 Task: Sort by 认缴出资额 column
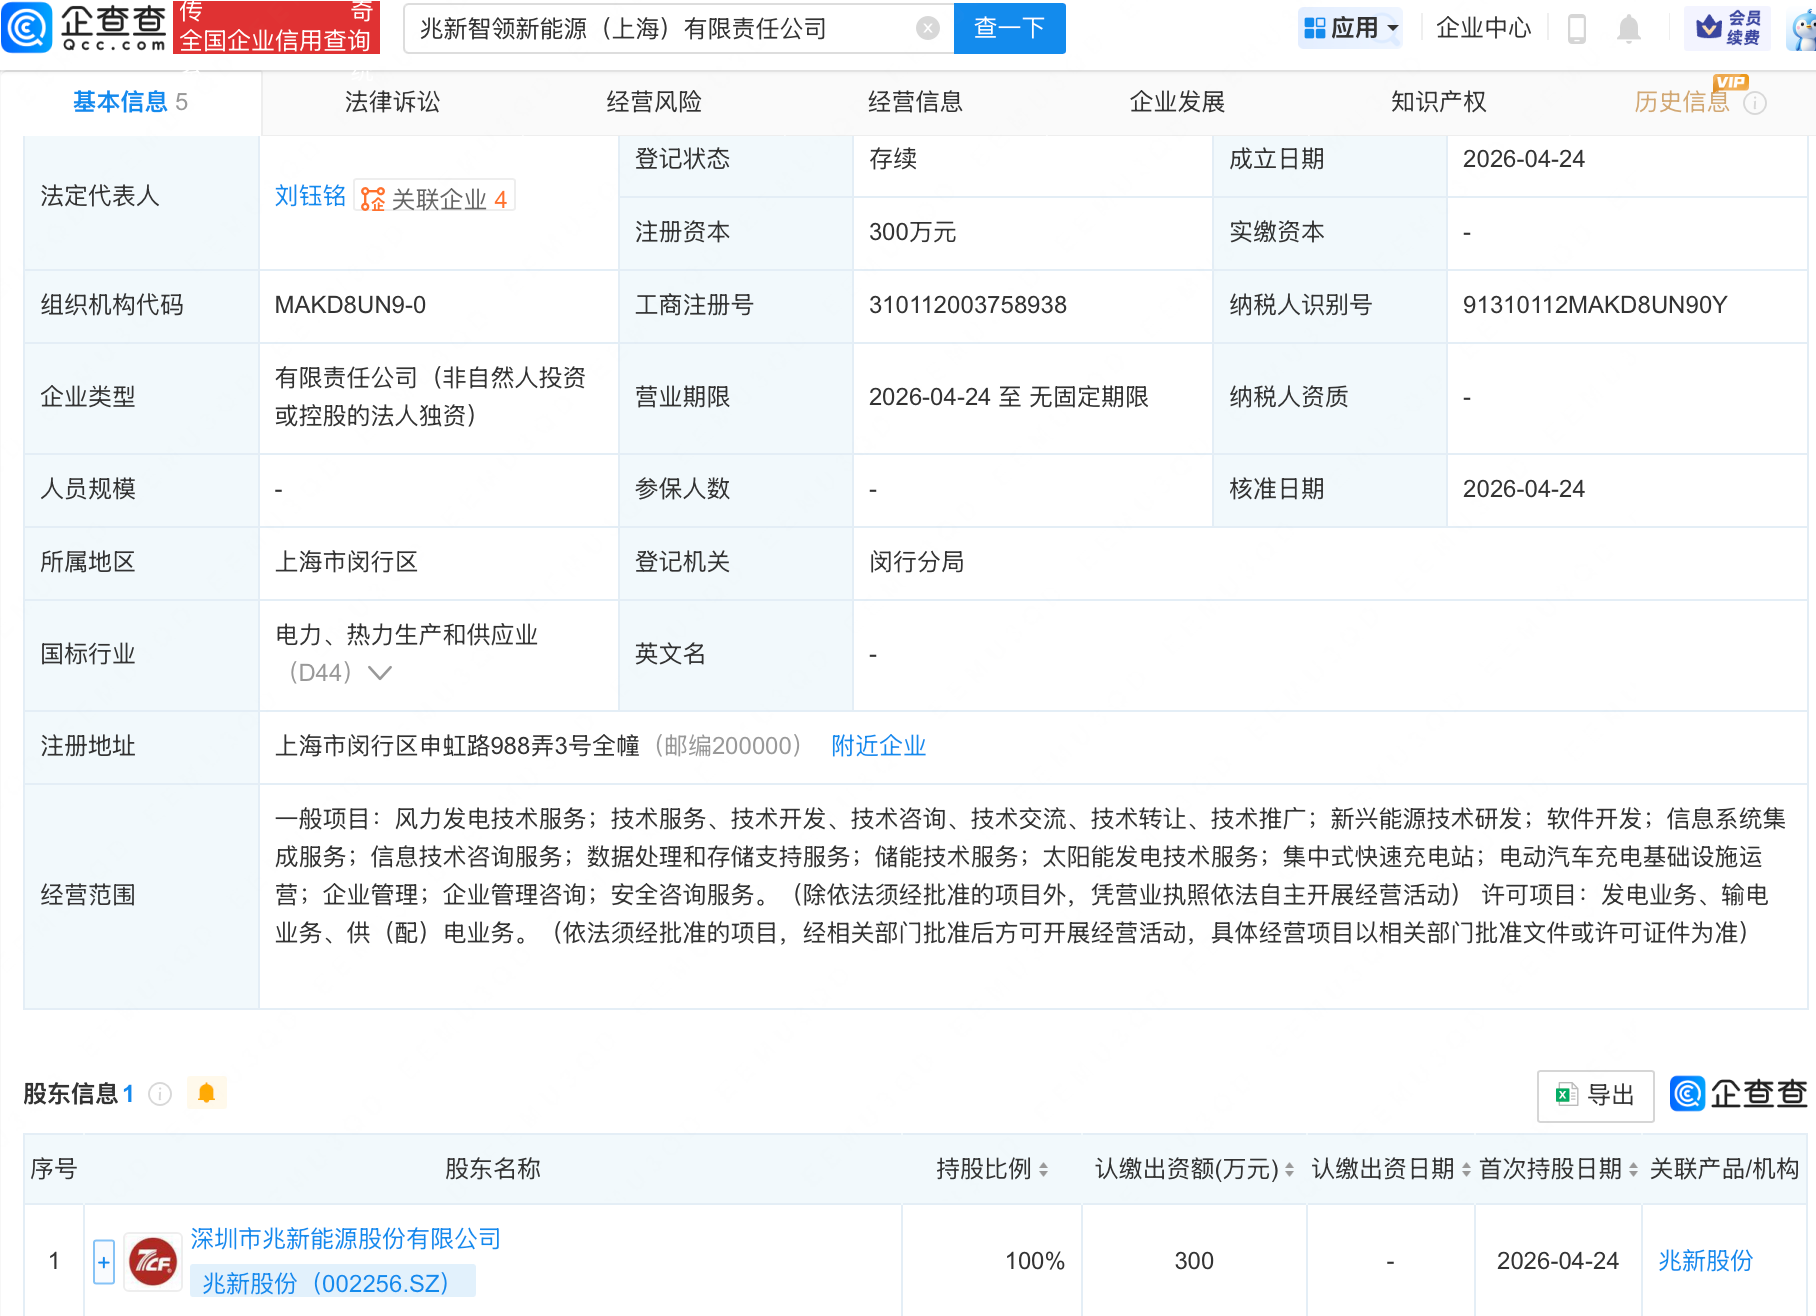tap(1289, 1169)
